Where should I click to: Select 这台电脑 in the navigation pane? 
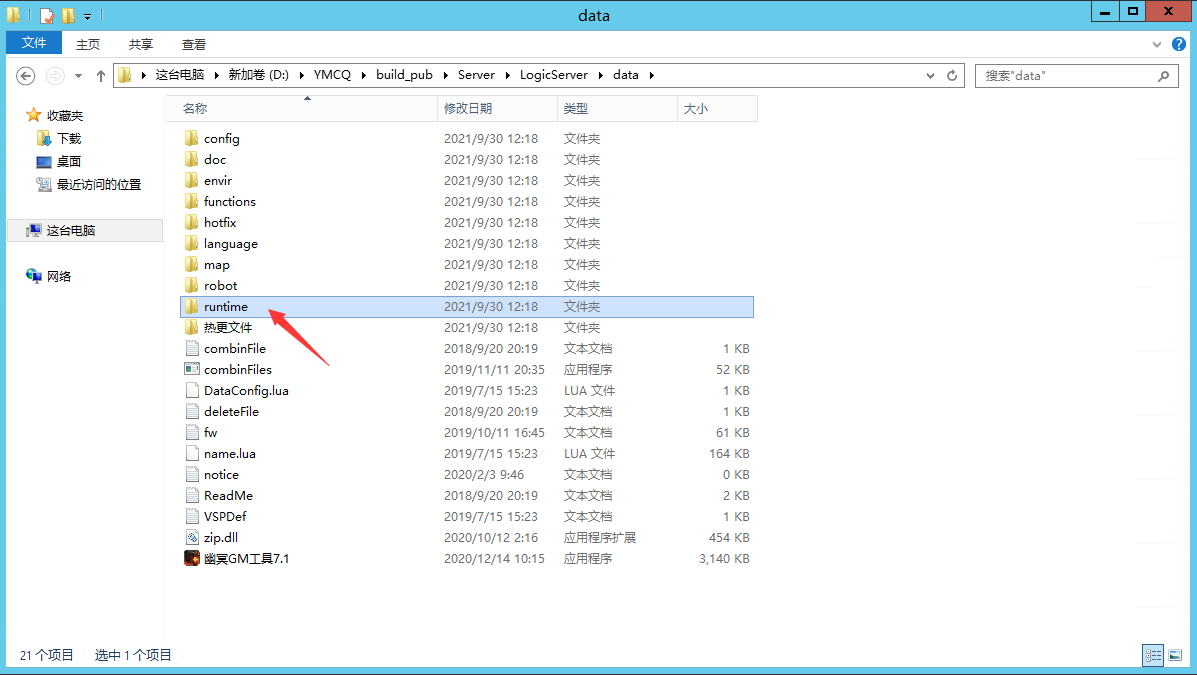click(70, 230)
